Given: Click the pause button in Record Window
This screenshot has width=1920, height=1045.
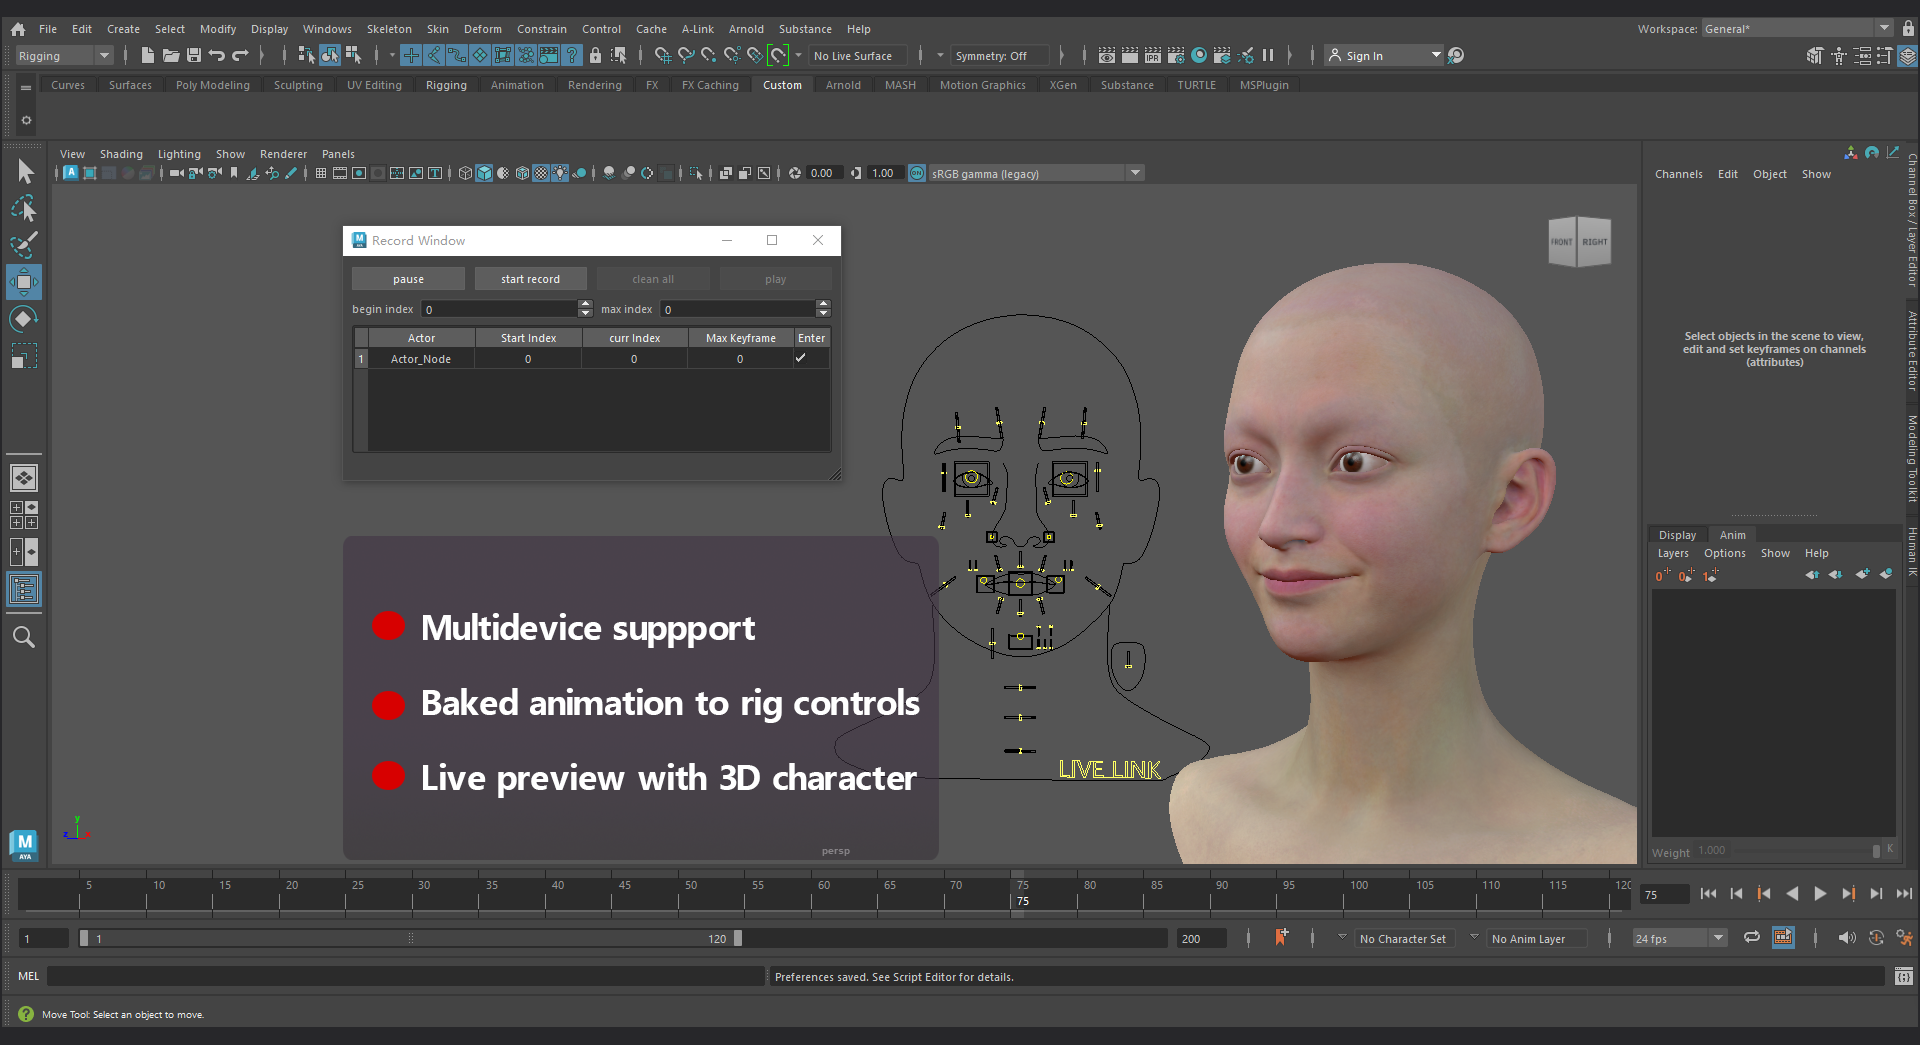Looking at the screenshot, I should (408, 279).
